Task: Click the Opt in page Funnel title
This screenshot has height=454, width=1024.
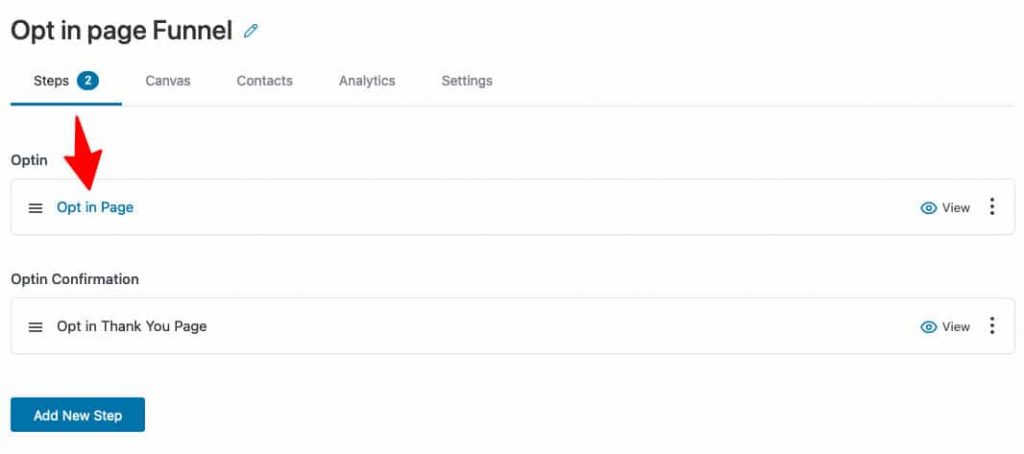Action: click(121, 31)
